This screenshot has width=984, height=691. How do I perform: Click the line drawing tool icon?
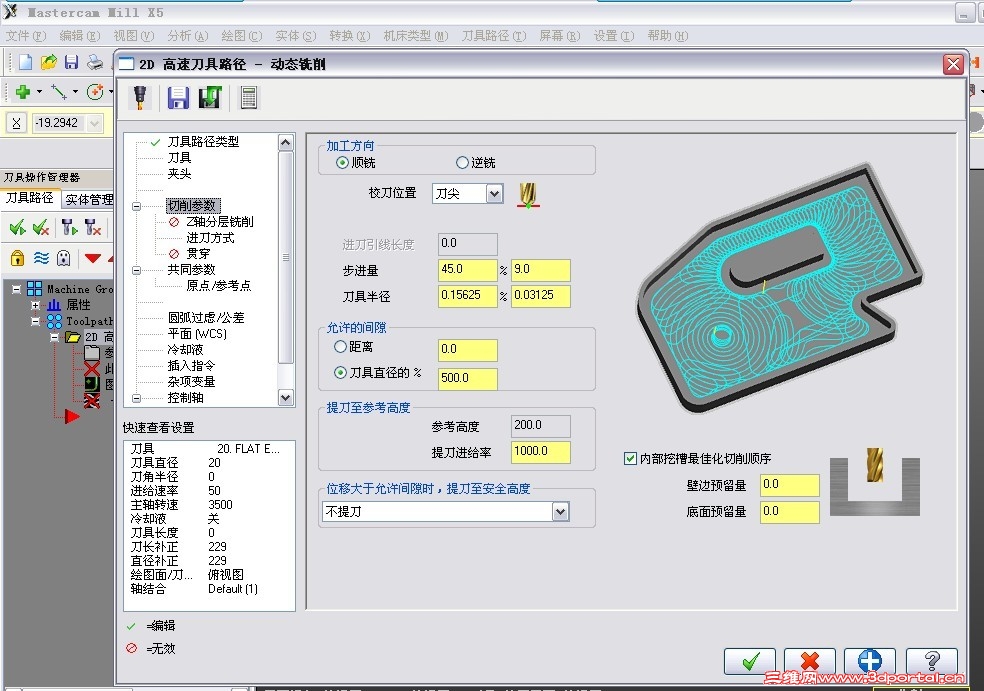[59, 92]
